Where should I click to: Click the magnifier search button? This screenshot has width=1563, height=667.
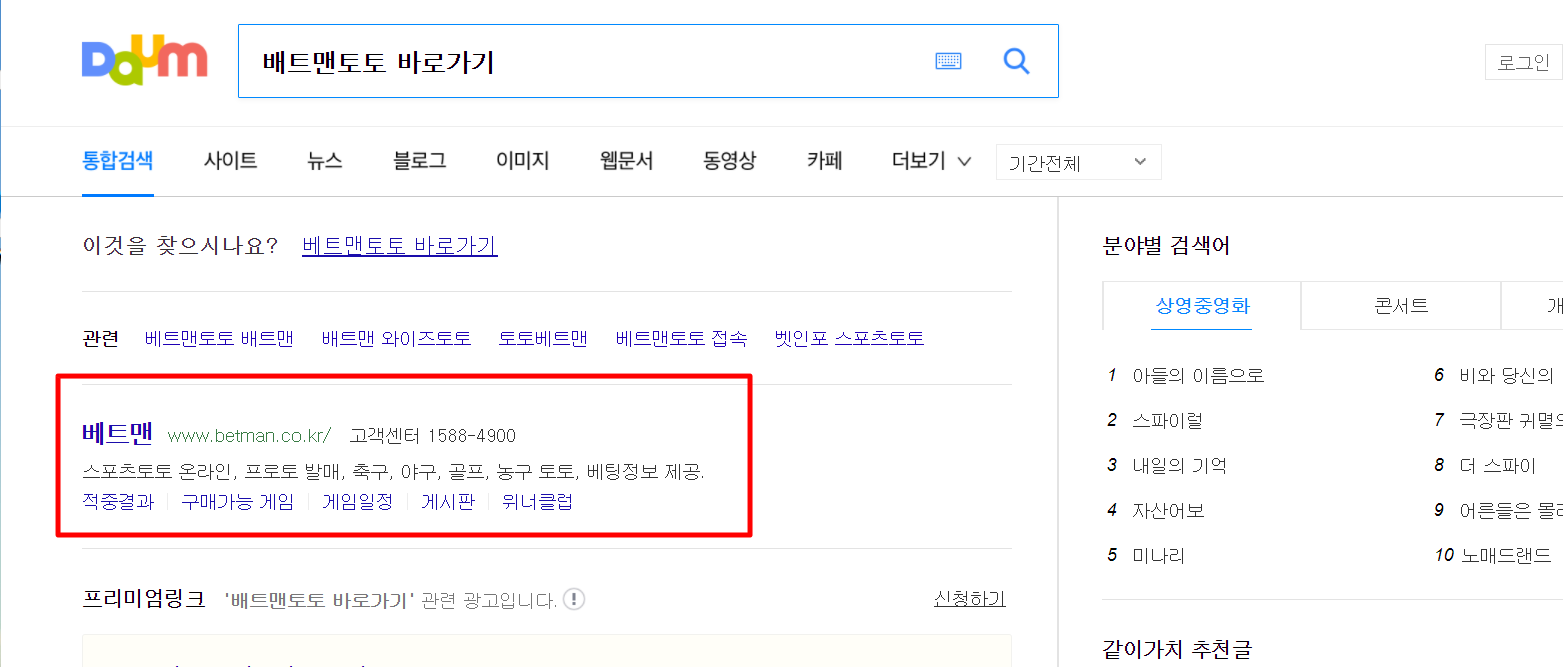pyautogui.click(x=1016, y=62)
